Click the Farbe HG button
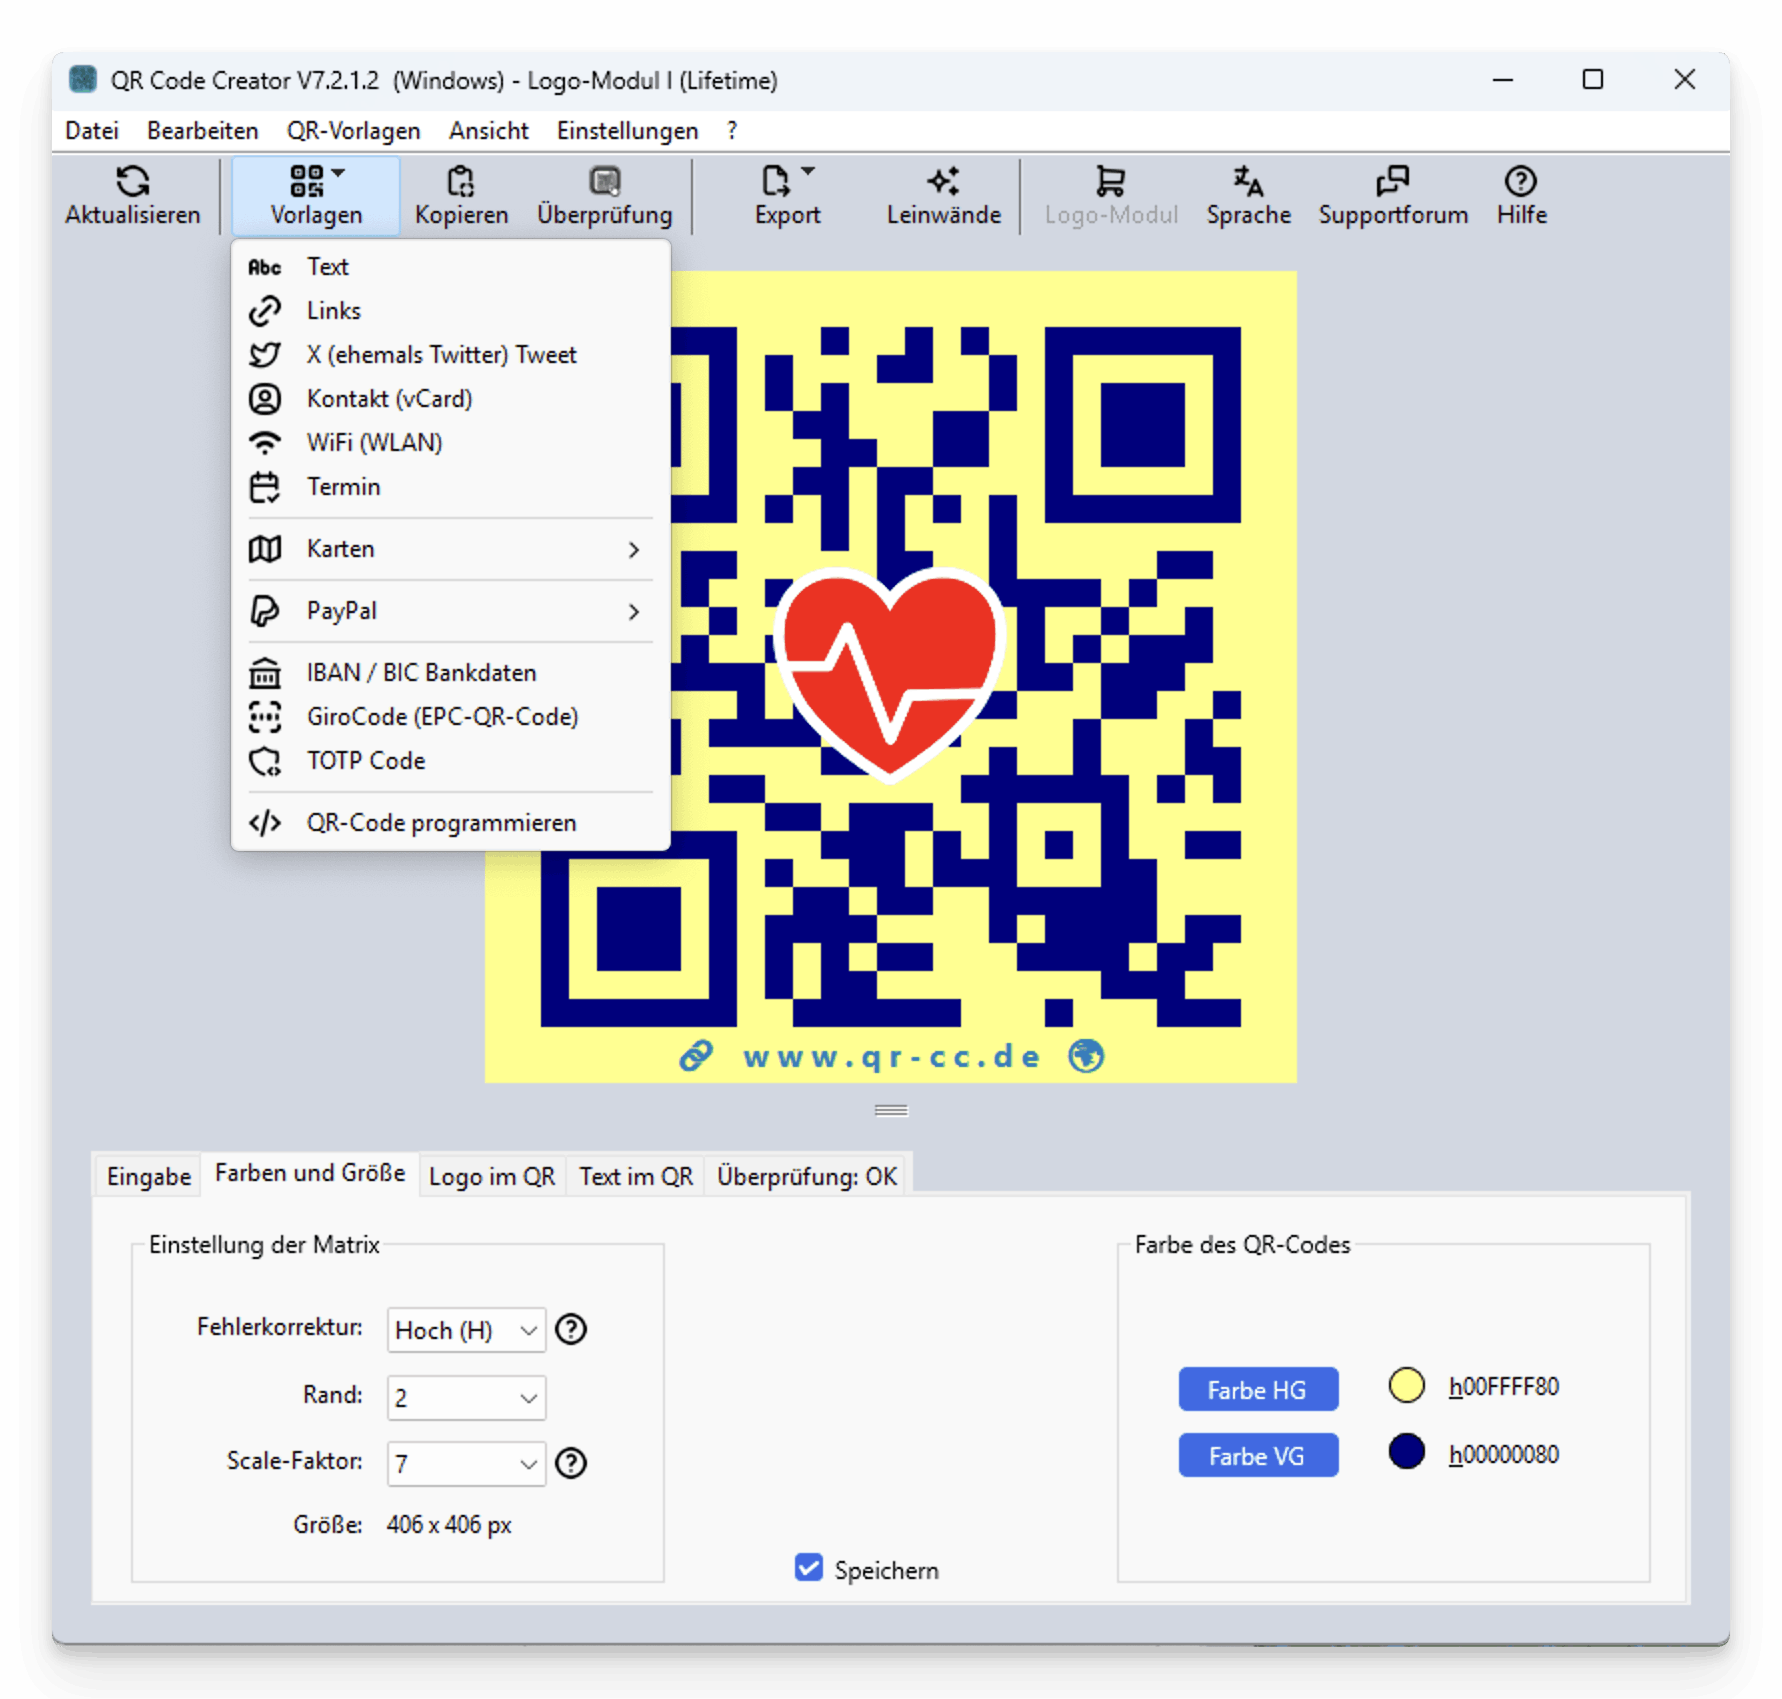Viewport: 1782px width, 1699px height. tap(1258, 1389)
